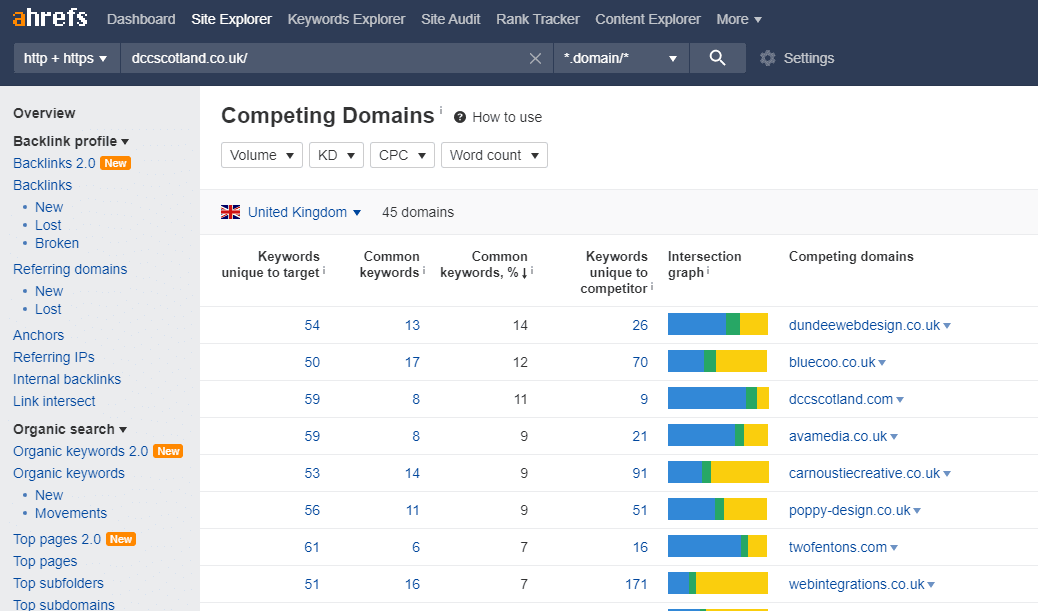Expand the More menu in top navigation
The width and height of the screenshot is (1038, 611).
pos(739,19)
